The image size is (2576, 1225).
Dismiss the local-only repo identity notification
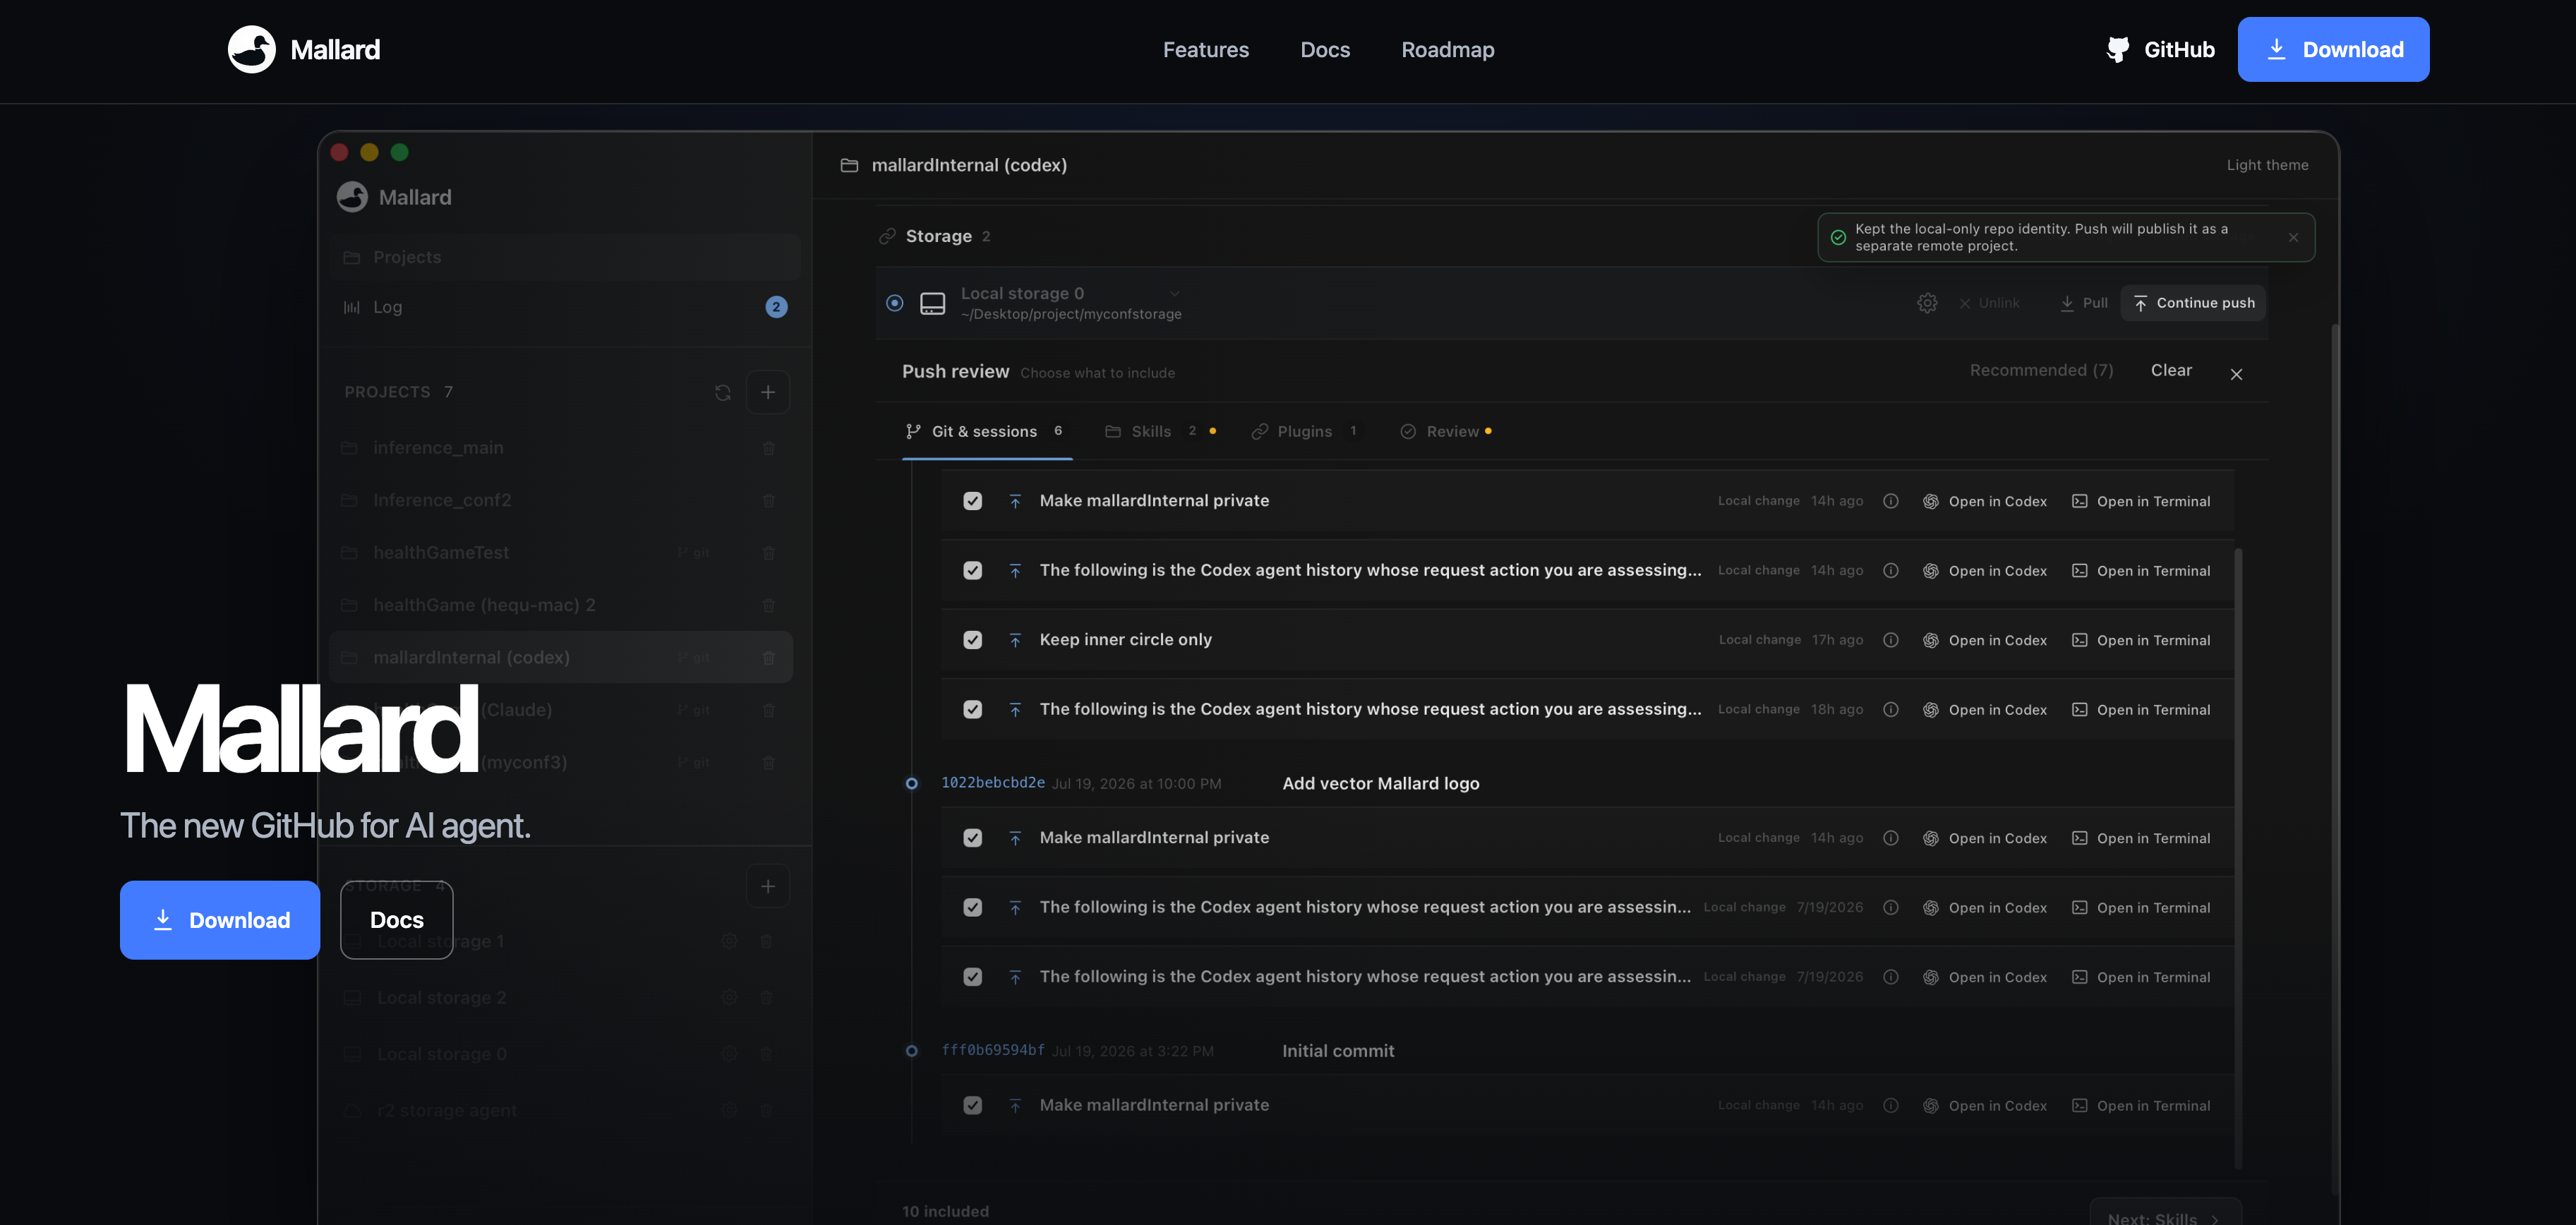(x=2293, y=237)
